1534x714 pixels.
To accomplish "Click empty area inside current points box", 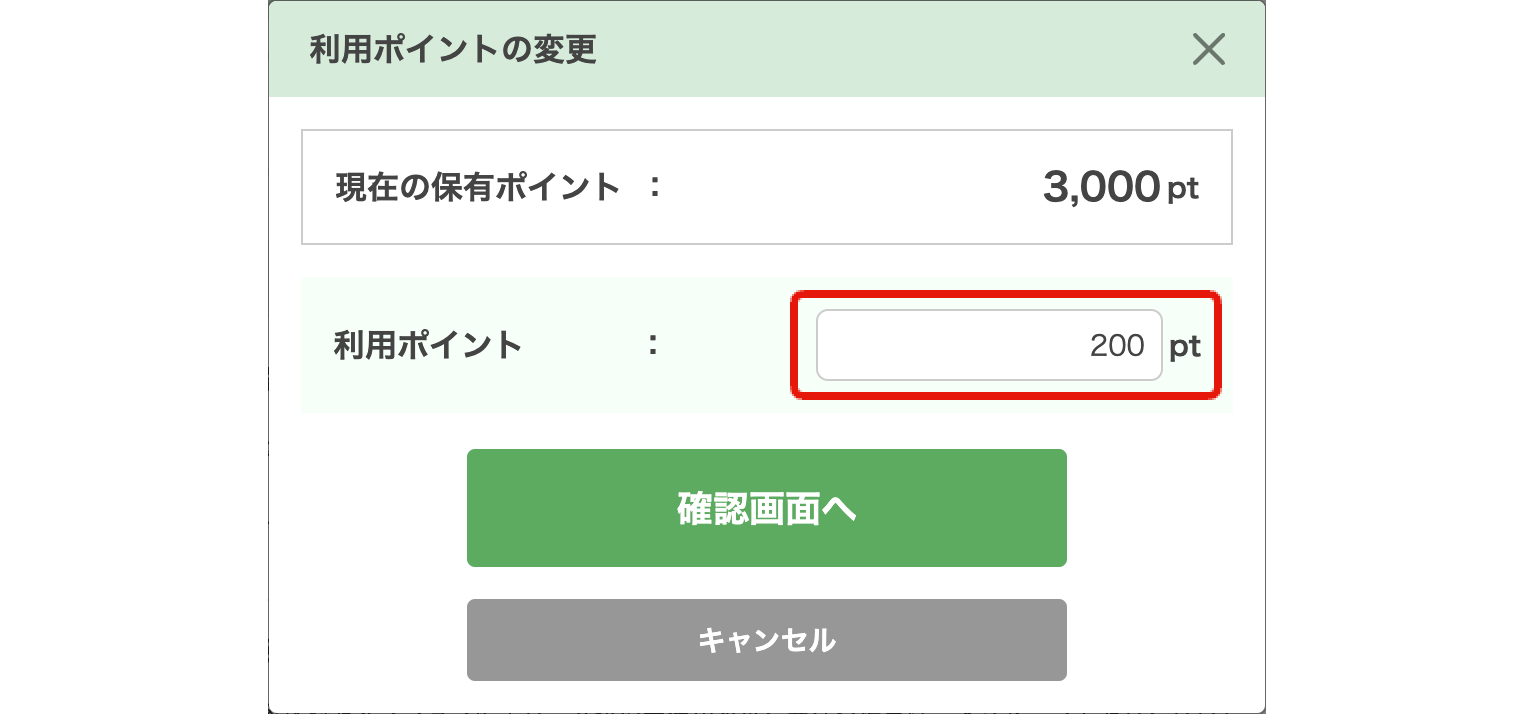I will (x=850, y=187).
